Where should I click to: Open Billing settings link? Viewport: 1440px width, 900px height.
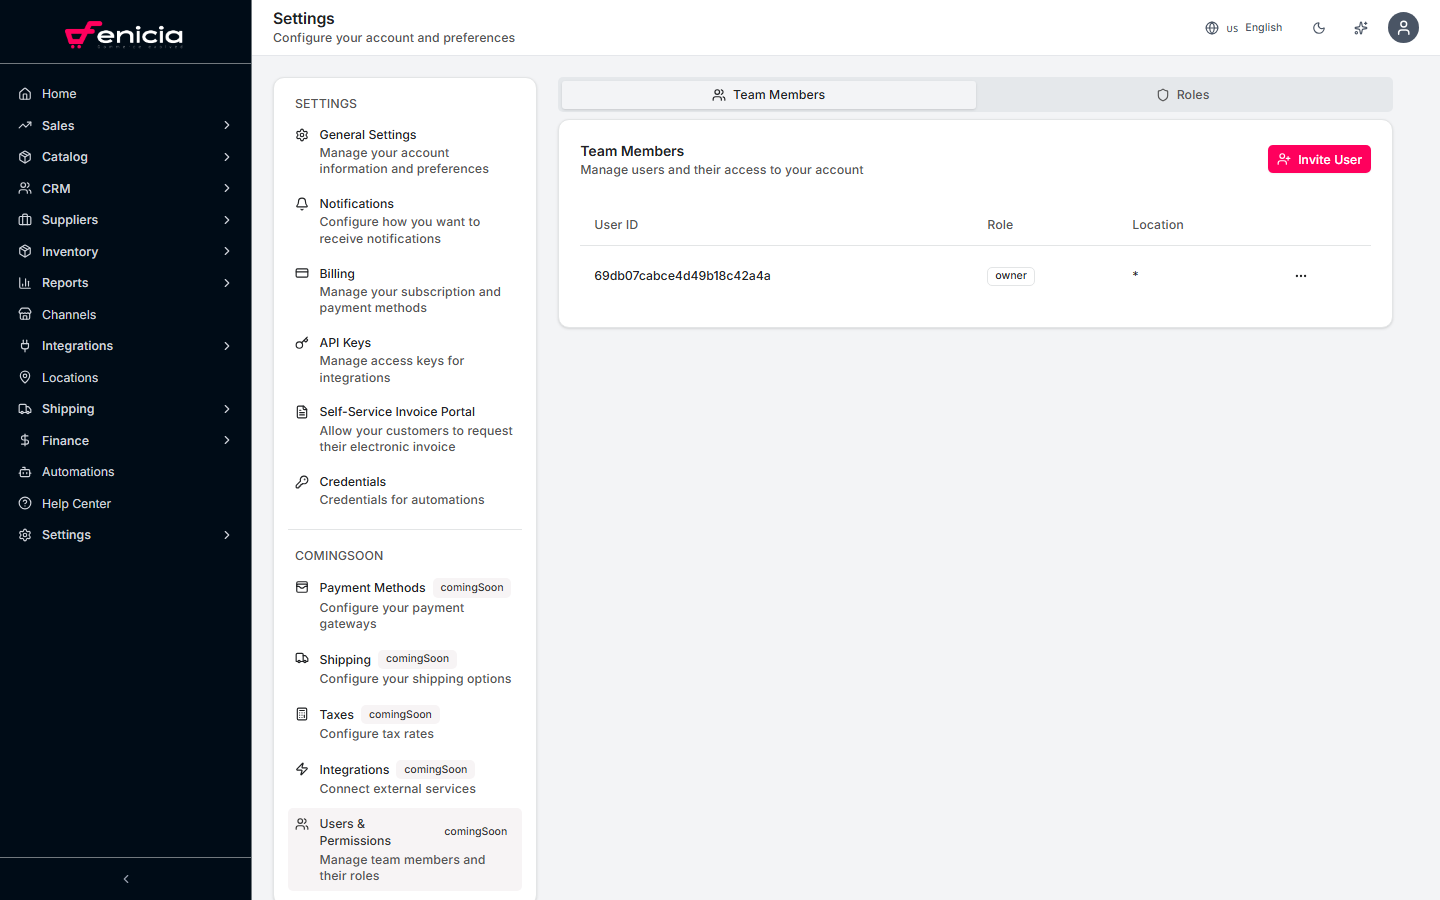(337, 273)
